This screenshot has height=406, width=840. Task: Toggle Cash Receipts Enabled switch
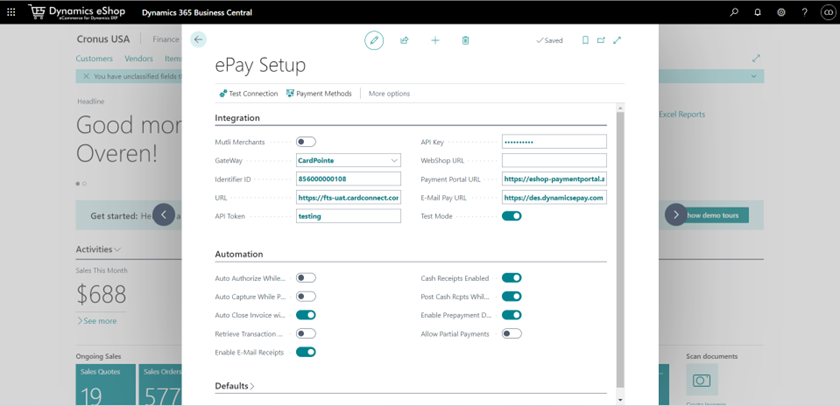(512, 278)
